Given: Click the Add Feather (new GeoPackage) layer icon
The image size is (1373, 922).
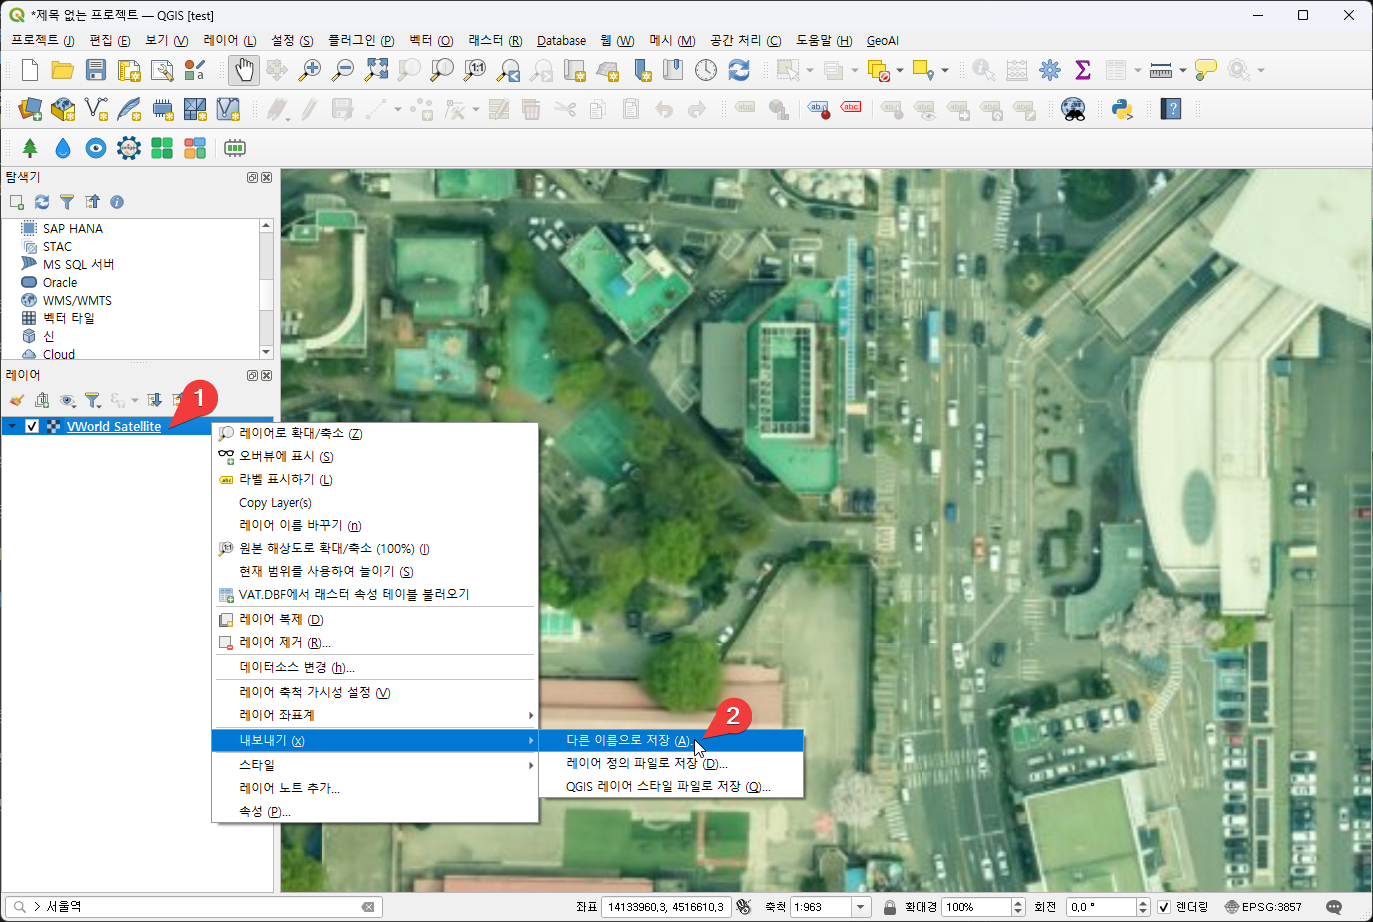Looking at the screenshot, I should [129, 109].
